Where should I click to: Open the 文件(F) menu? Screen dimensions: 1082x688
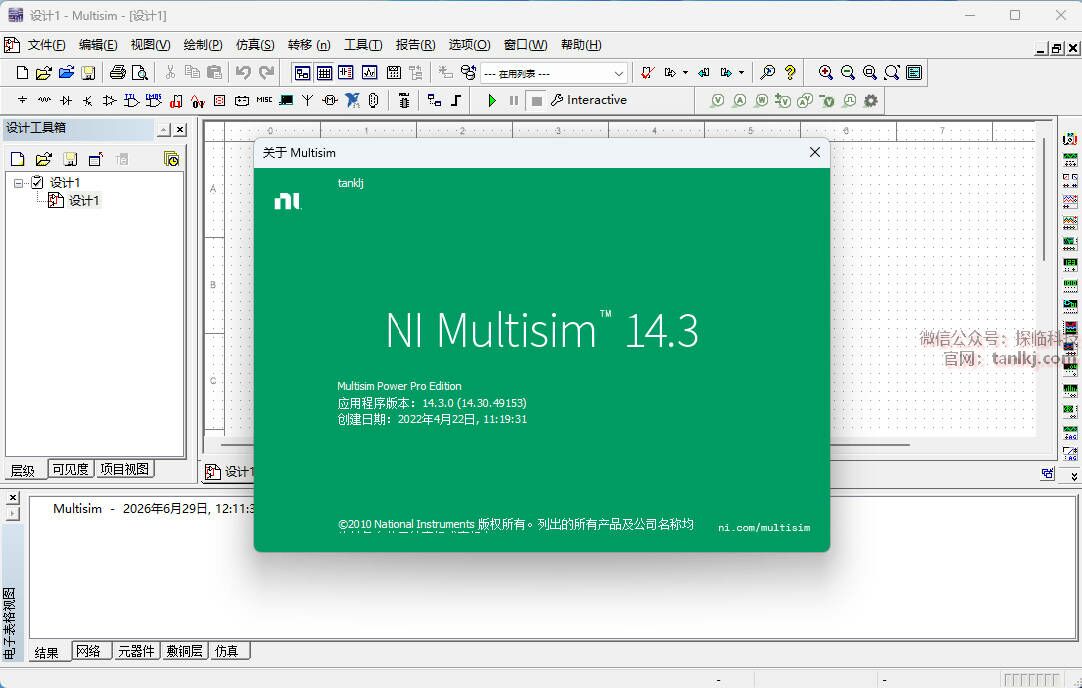tap(46, 45)
